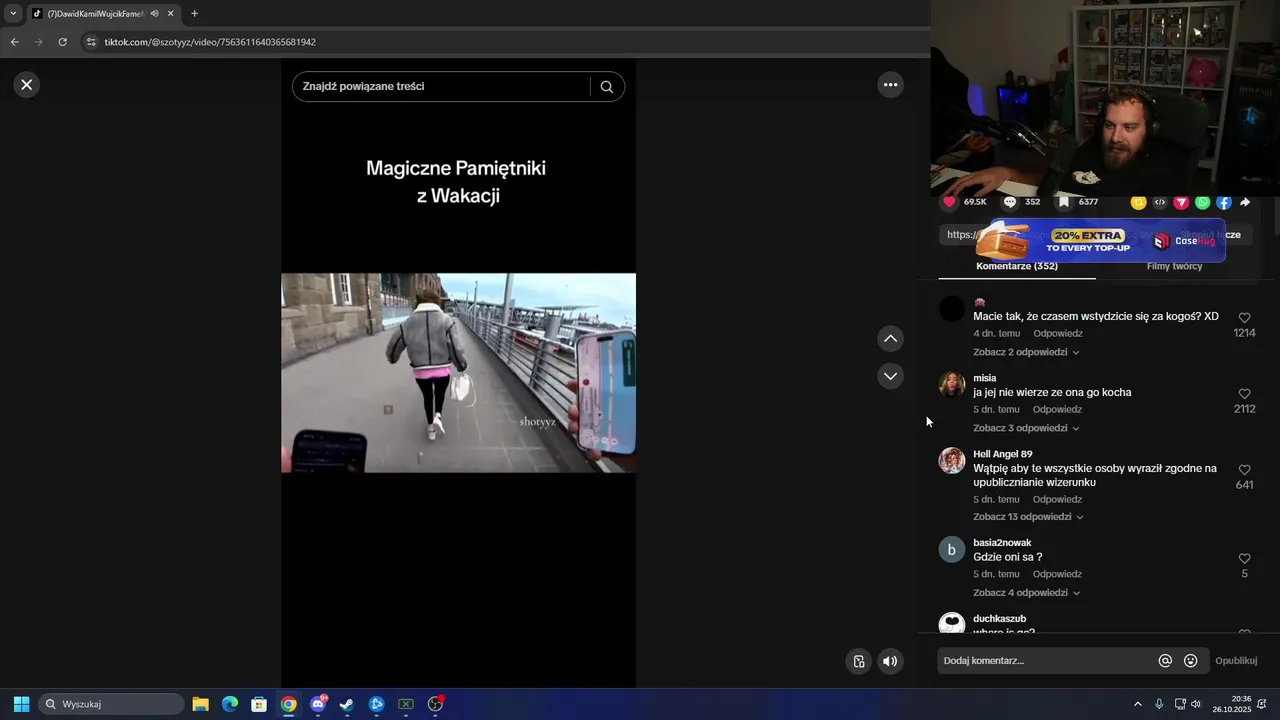Share via Facebook icon

pyautogui.click(x=1224, y=202)
